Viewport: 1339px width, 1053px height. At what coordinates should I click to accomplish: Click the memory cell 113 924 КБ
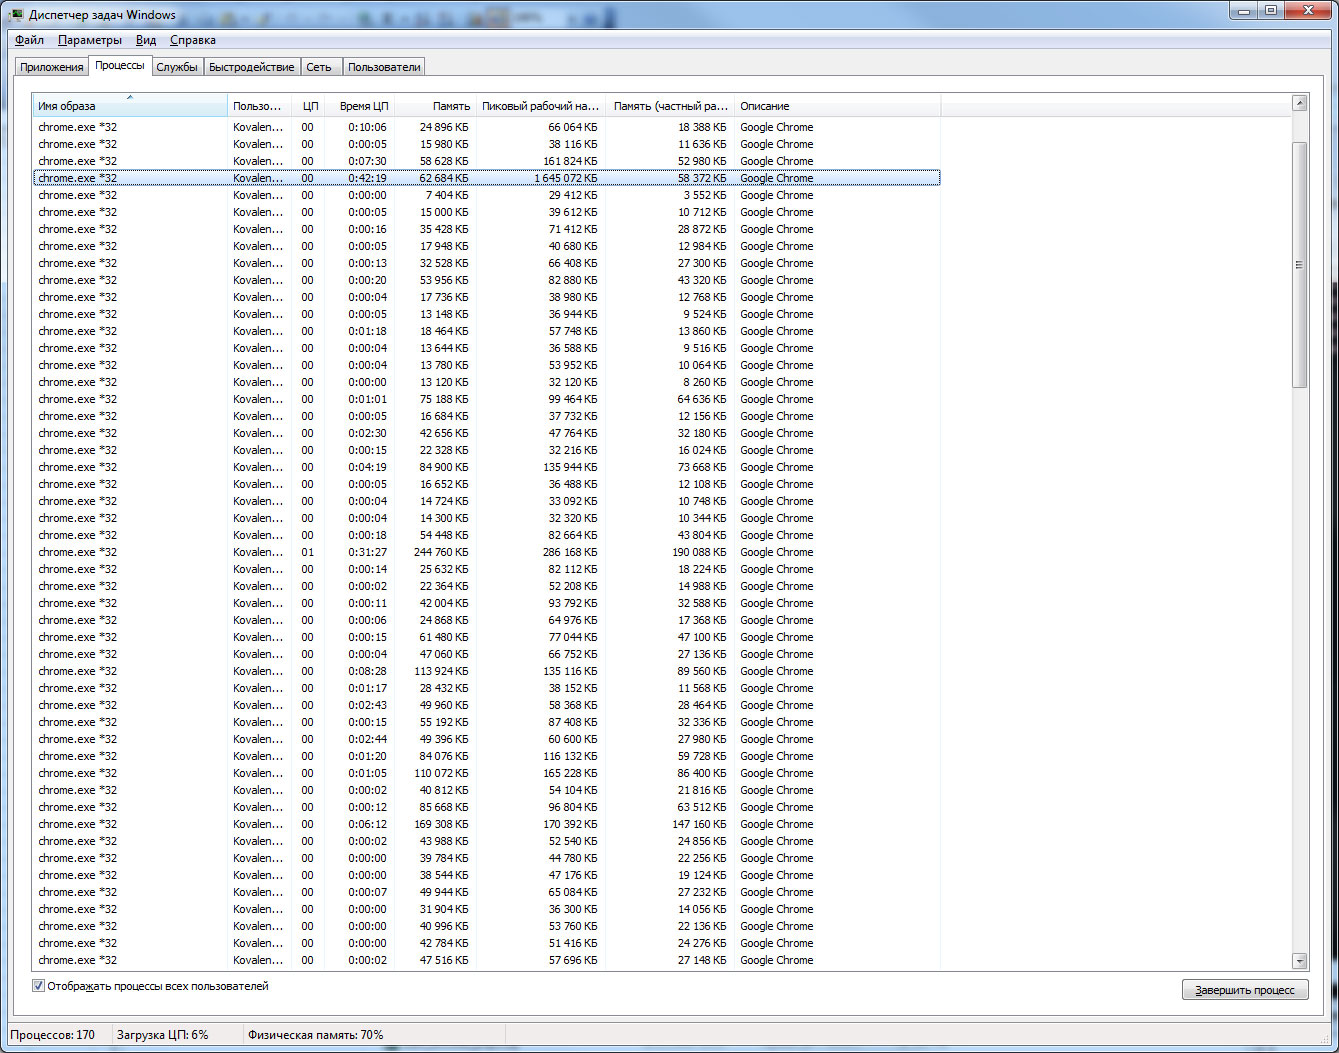pyautogui.click(x=441, y=671)
